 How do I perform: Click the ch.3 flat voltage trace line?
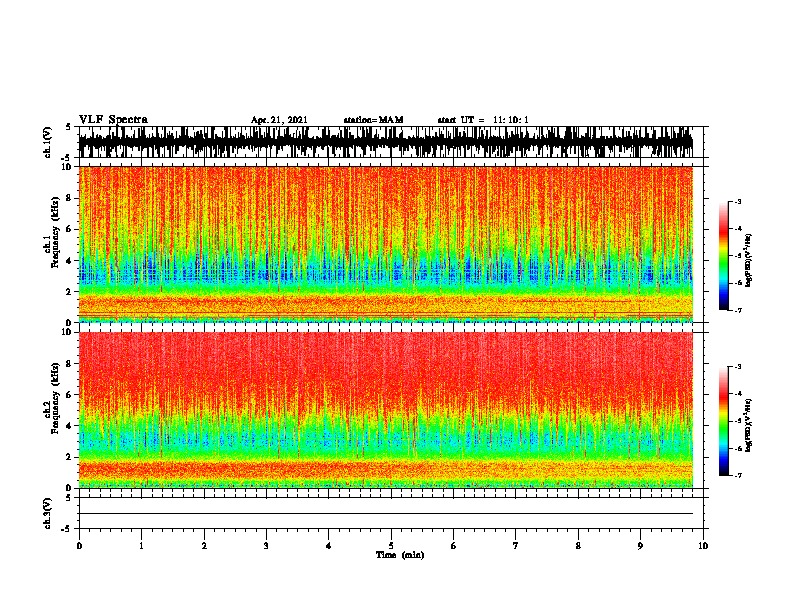pos(386,514)
